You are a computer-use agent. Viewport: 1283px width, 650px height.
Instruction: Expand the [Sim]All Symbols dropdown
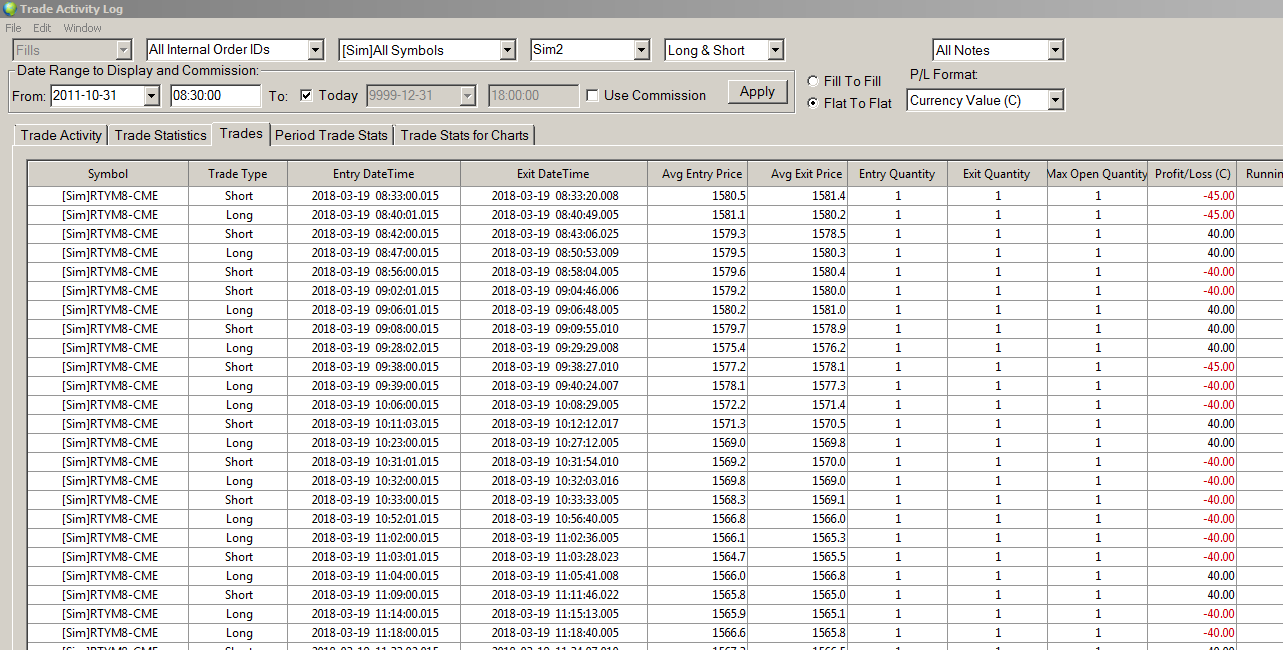(507, 50)
